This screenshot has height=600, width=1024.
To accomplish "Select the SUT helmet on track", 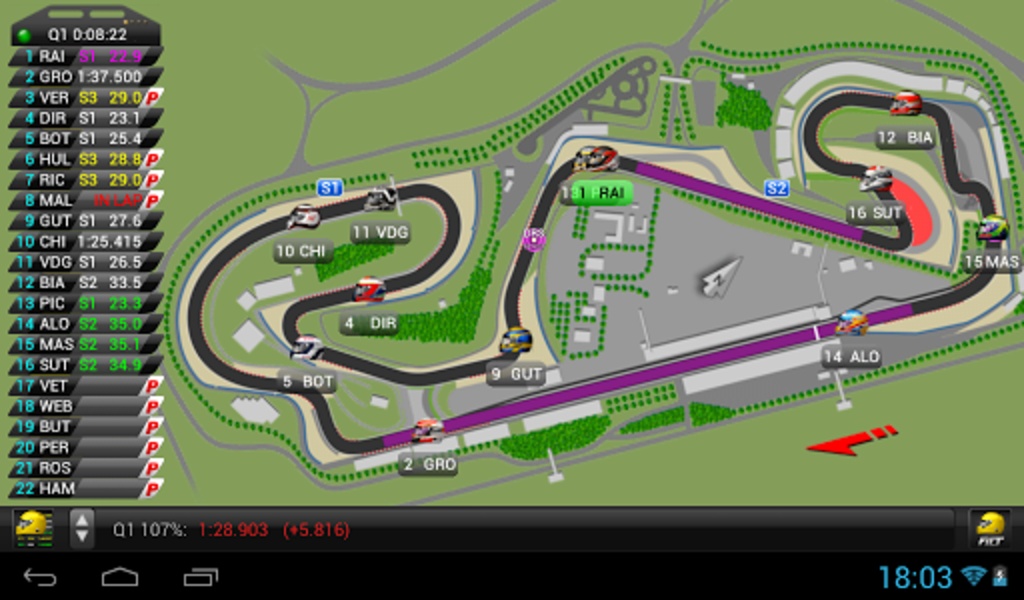I will 876,178.
